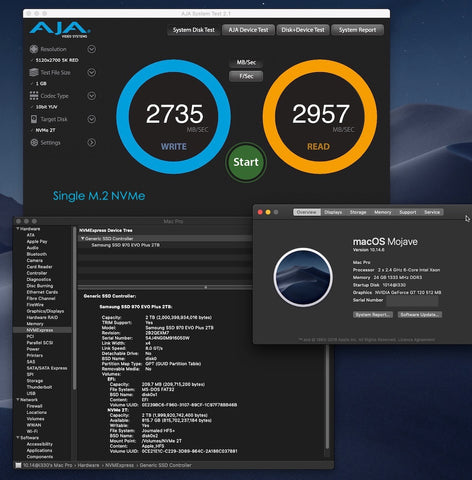Click the AJA Video Systems logo

point(59,30)
